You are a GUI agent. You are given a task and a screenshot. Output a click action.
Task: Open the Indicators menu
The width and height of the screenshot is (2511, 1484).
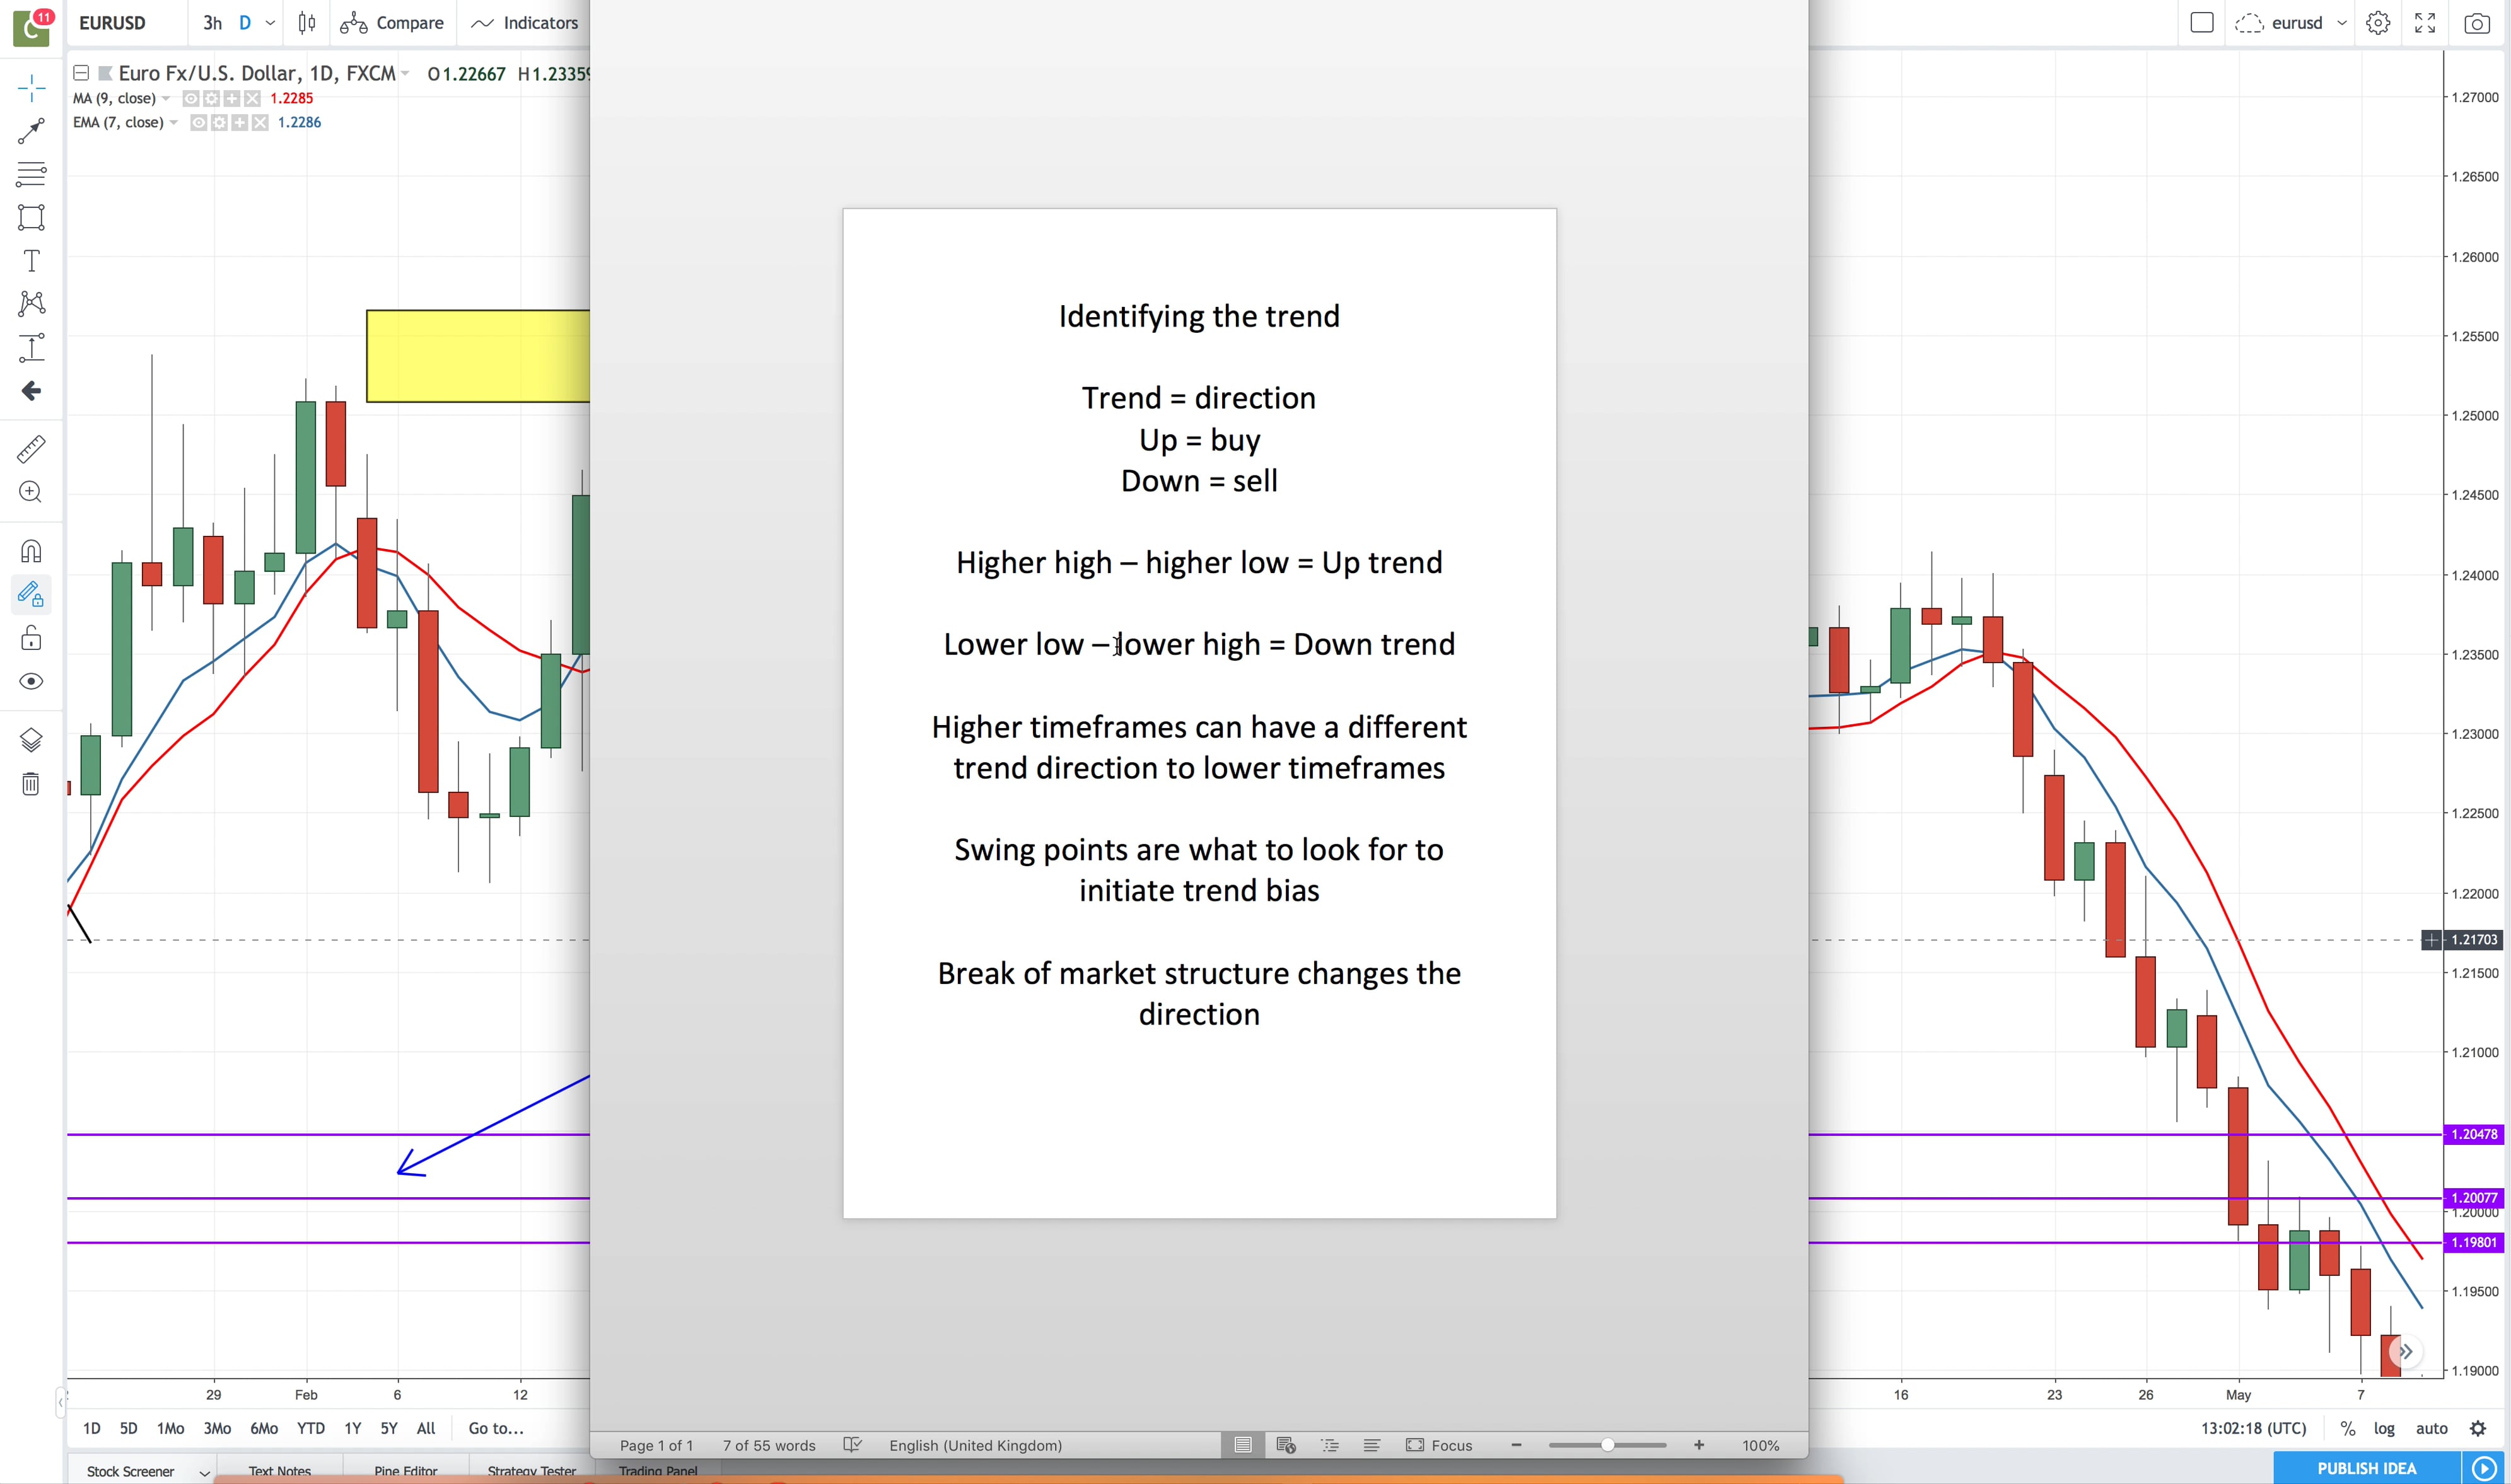[525, 23]
